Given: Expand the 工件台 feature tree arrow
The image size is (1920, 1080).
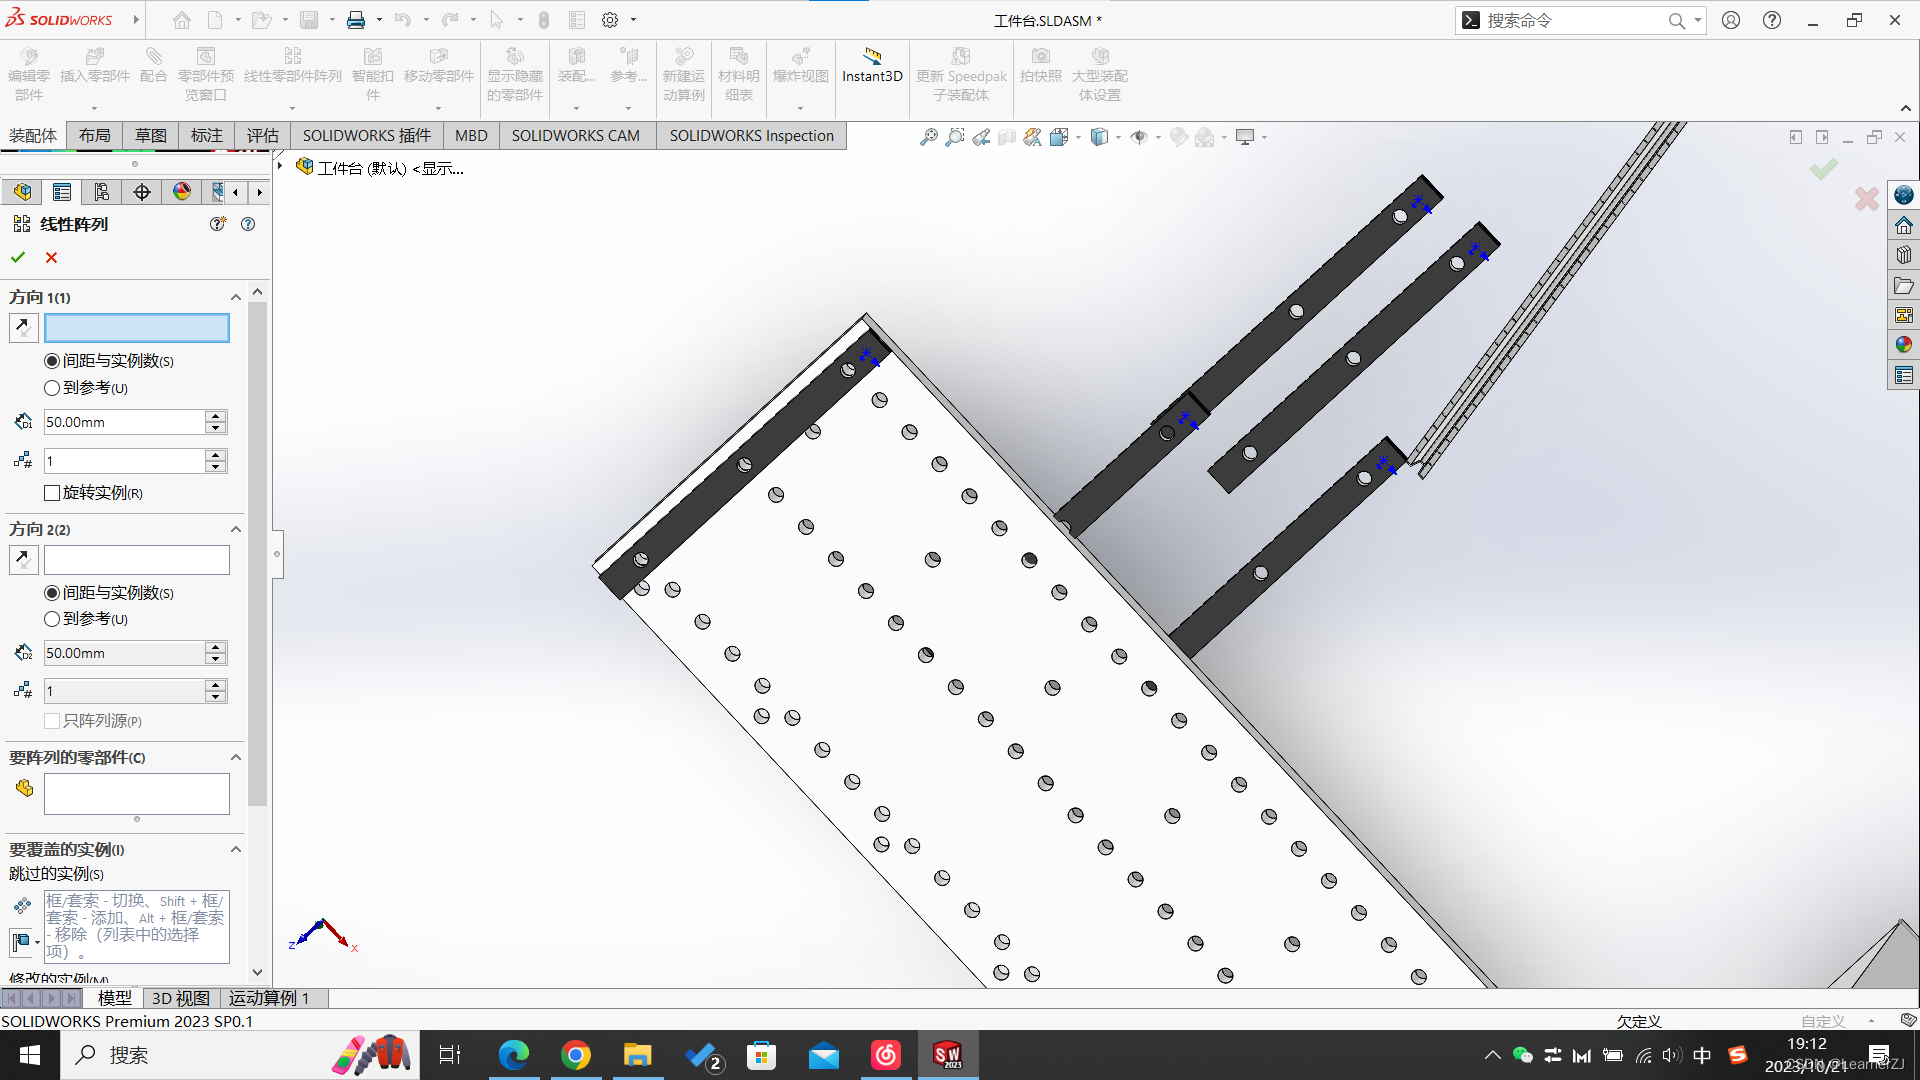Looking at the screenshot, I should point(281,167).
